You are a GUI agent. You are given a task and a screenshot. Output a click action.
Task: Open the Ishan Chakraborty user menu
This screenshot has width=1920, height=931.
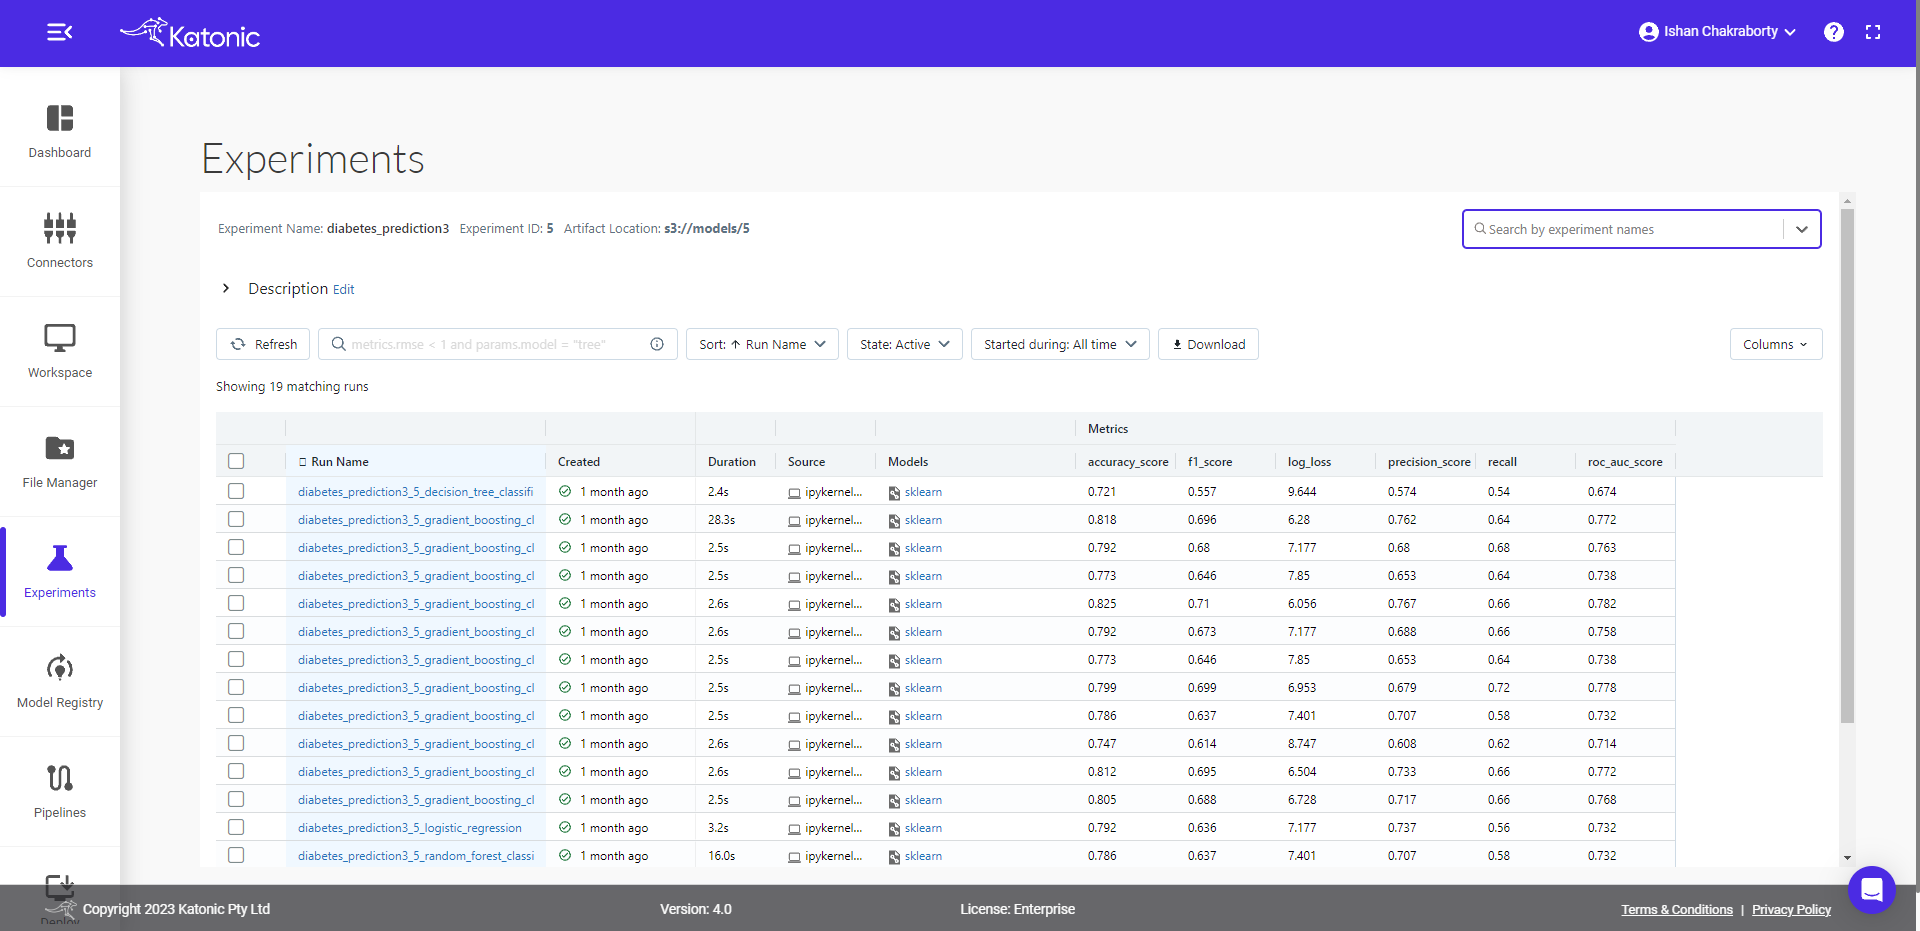point(1717,32)
